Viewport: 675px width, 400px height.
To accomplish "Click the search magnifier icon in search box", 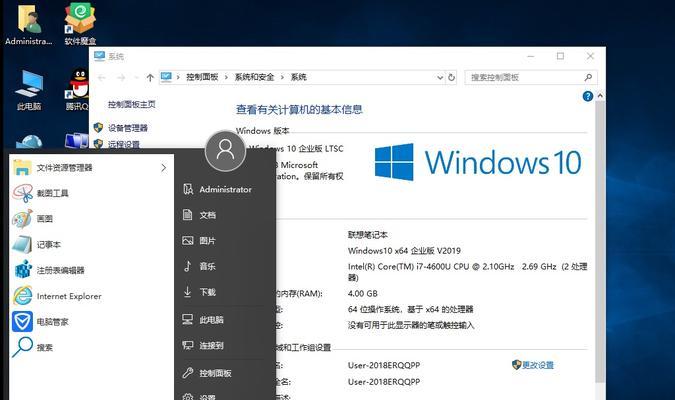I will (x=588, y=78).
